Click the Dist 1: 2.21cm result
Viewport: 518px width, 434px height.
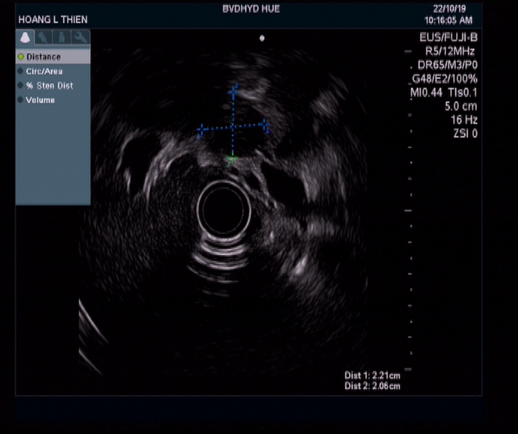372,376
